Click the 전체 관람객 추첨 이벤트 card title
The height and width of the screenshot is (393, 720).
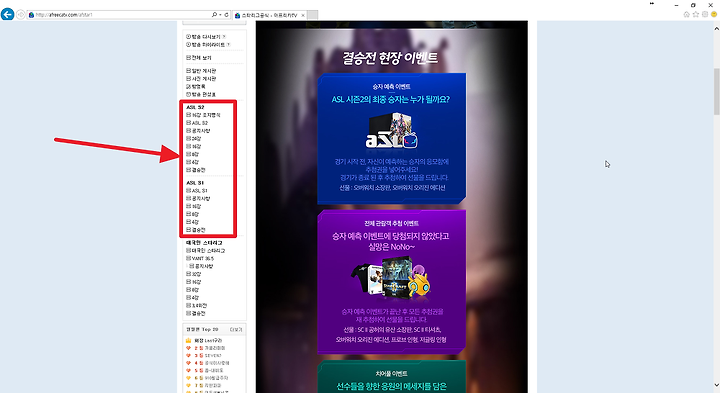[x=391, y=224]
